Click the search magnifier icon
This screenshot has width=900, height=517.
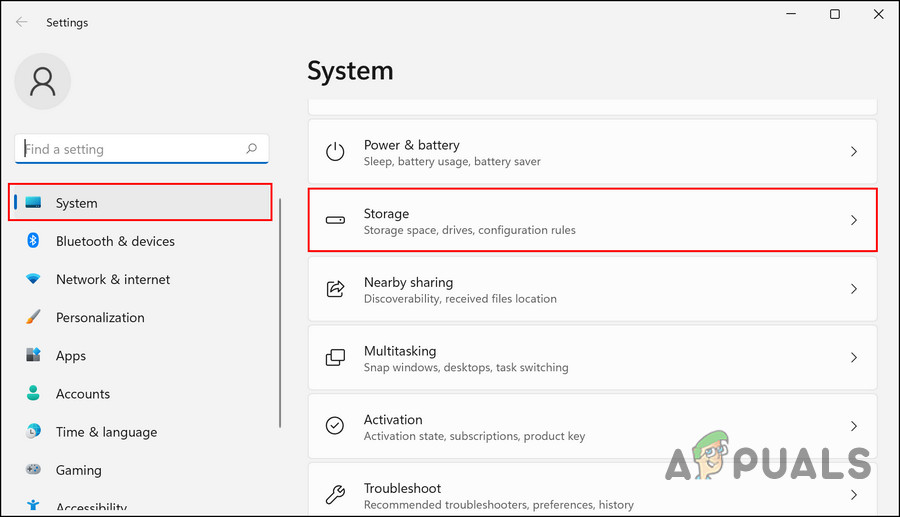[x=251, y=149]
